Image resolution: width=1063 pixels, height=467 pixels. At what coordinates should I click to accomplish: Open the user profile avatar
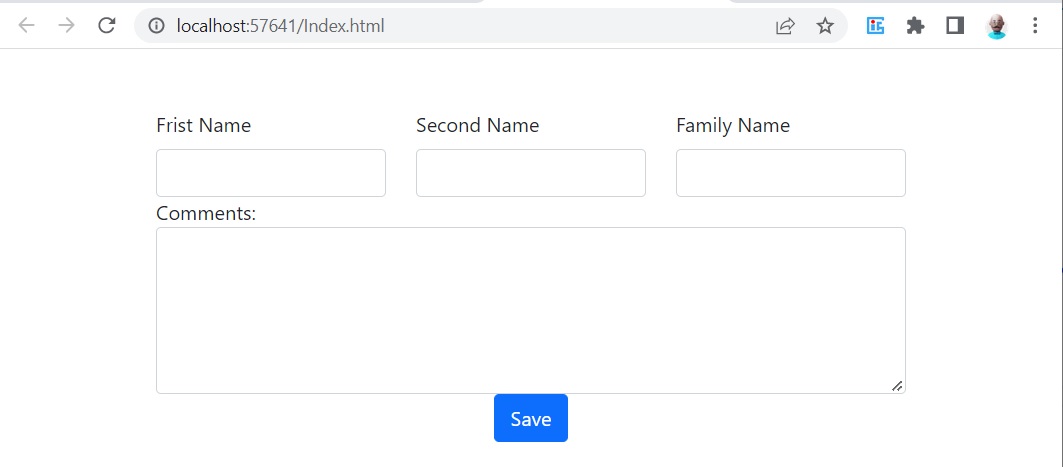(x=996, y=26)
